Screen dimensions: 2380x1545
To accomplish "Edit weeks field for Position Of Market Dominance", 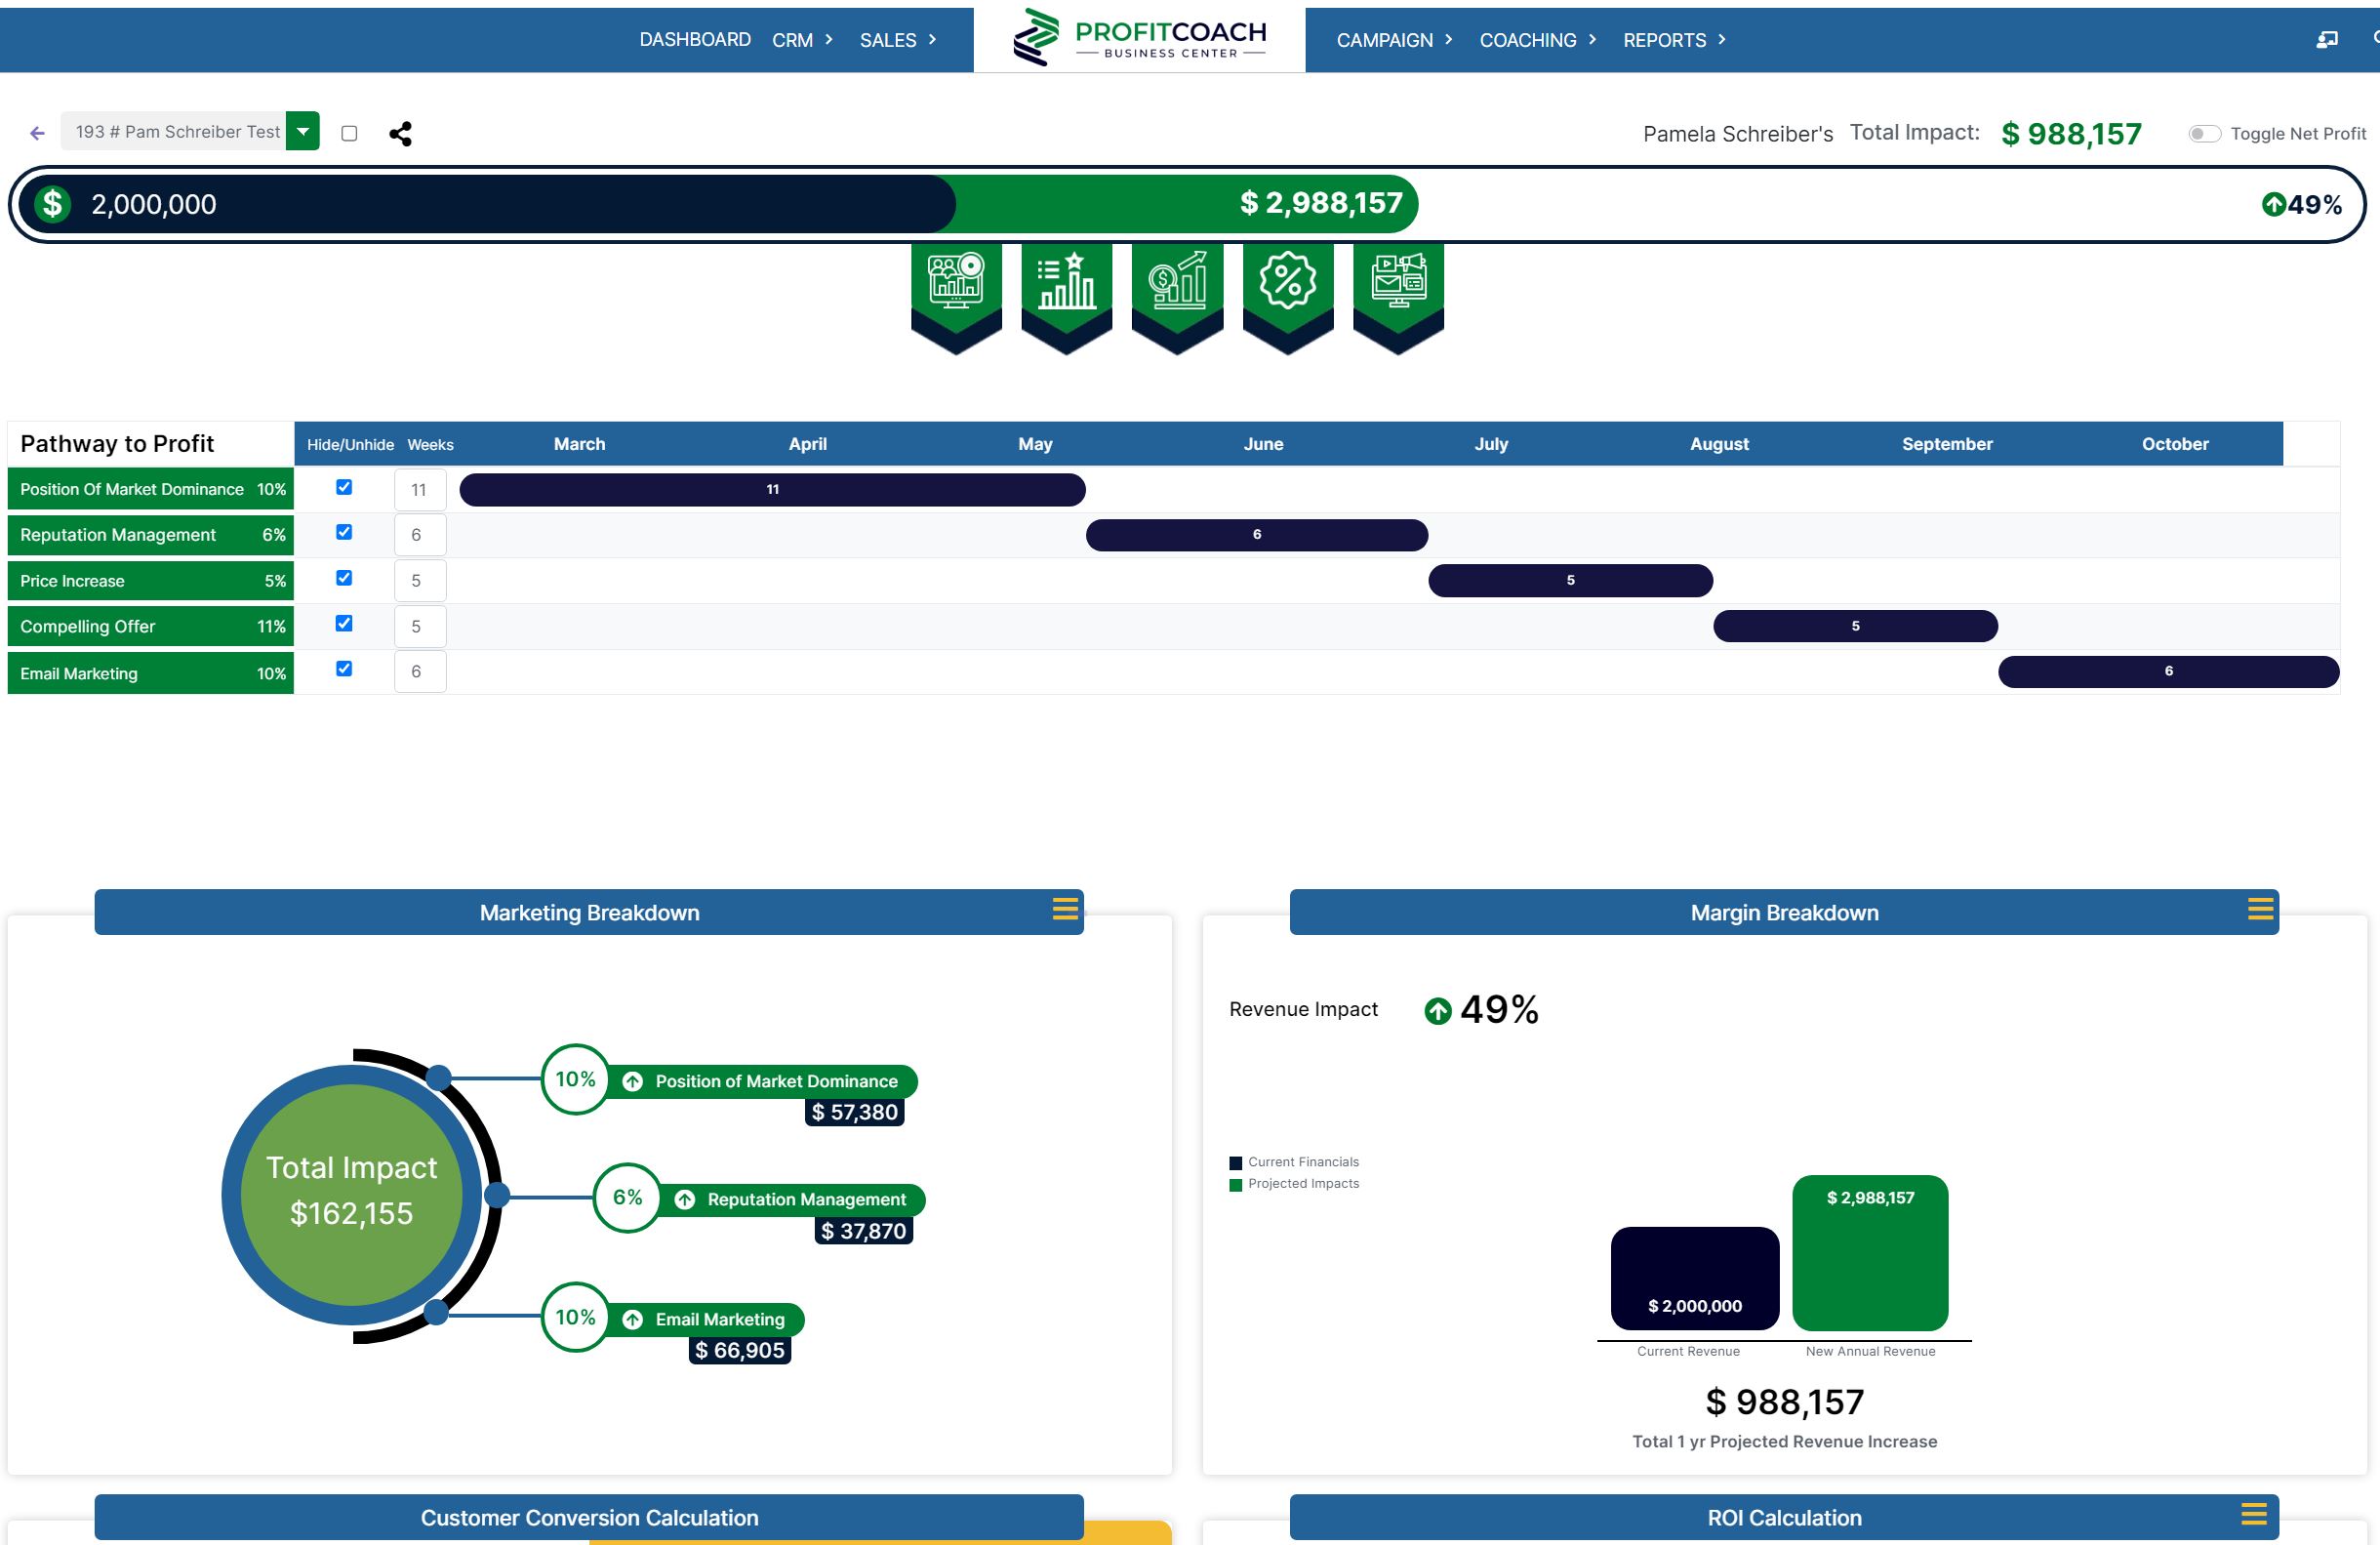I will 420,490.
